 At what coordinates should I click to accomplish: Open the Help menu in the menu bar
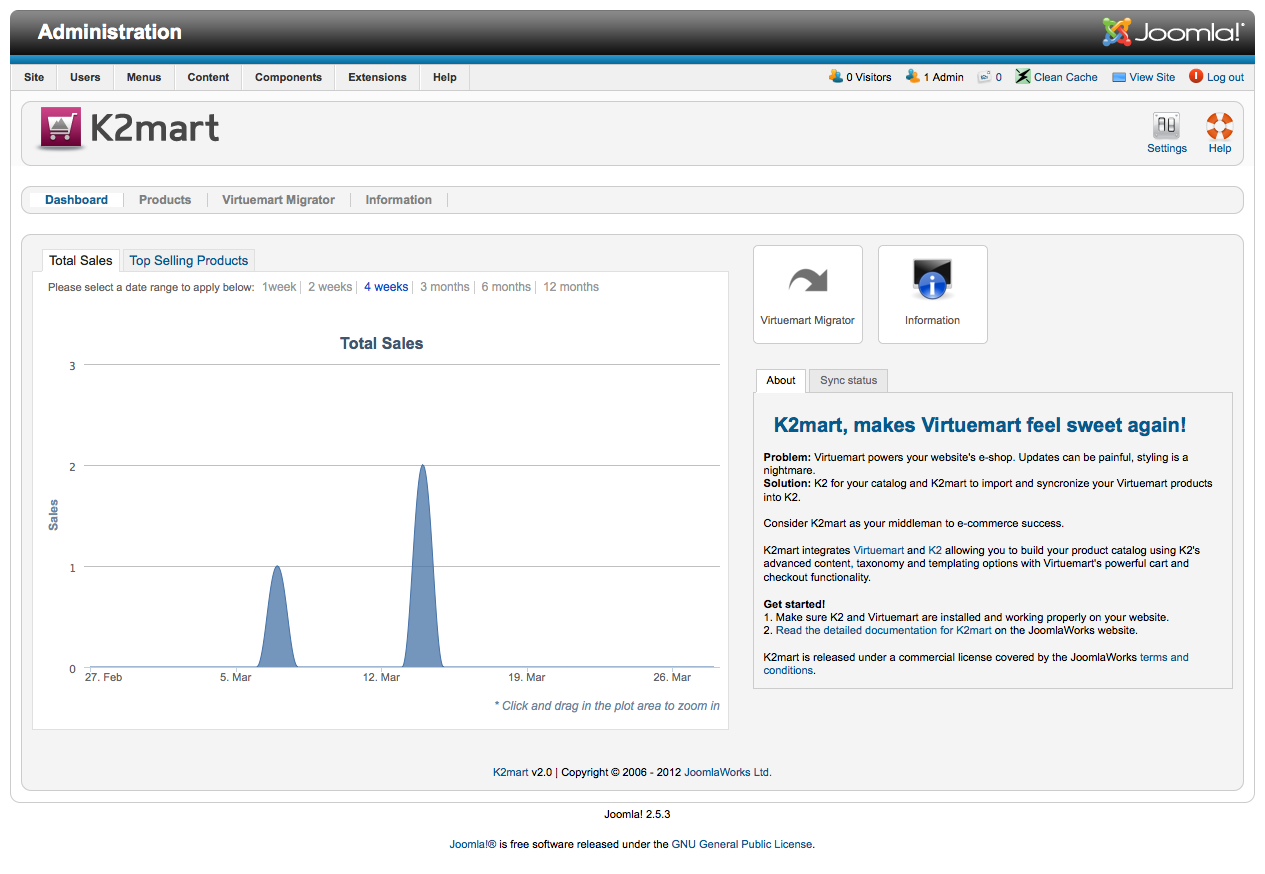tap(445, 77)
